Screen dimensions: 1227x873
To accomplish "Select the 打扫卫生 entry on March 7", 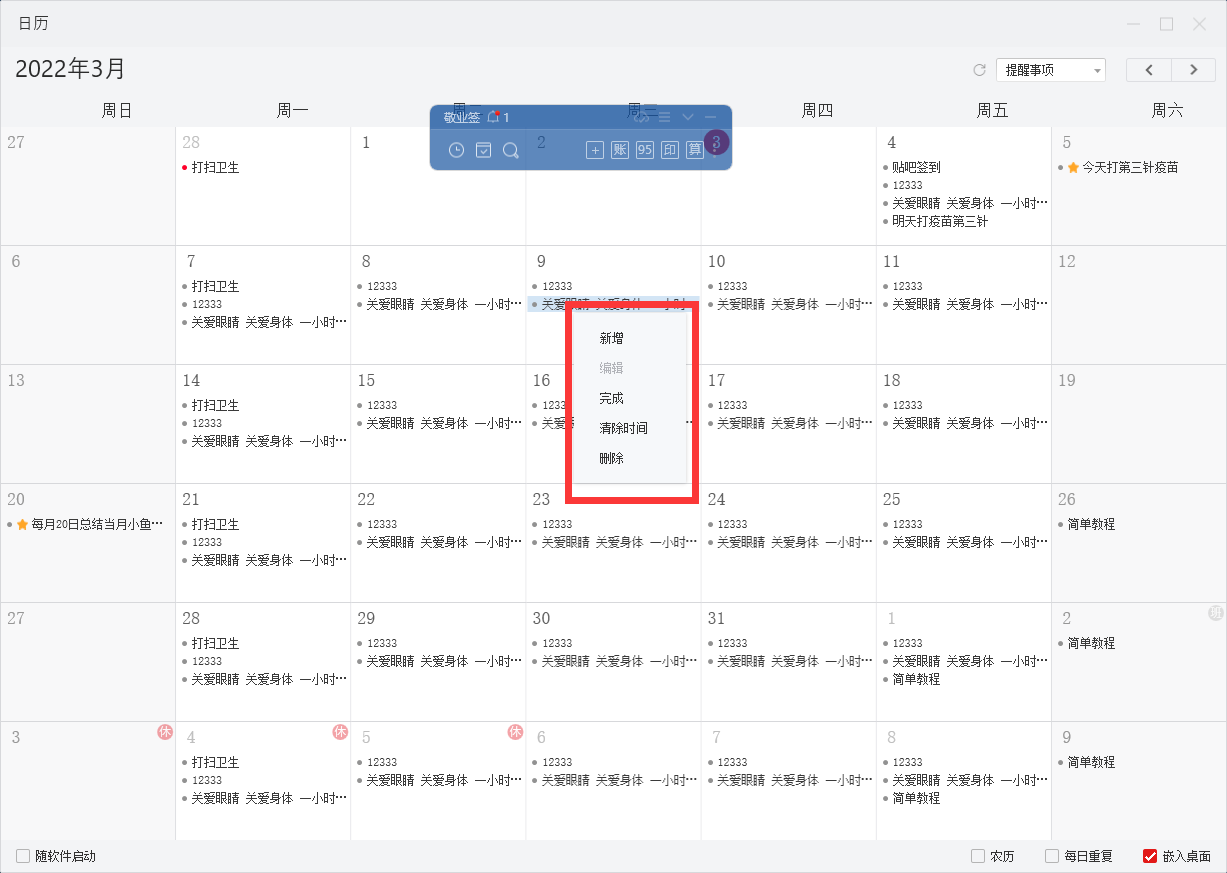I will (x=215, y=287).
